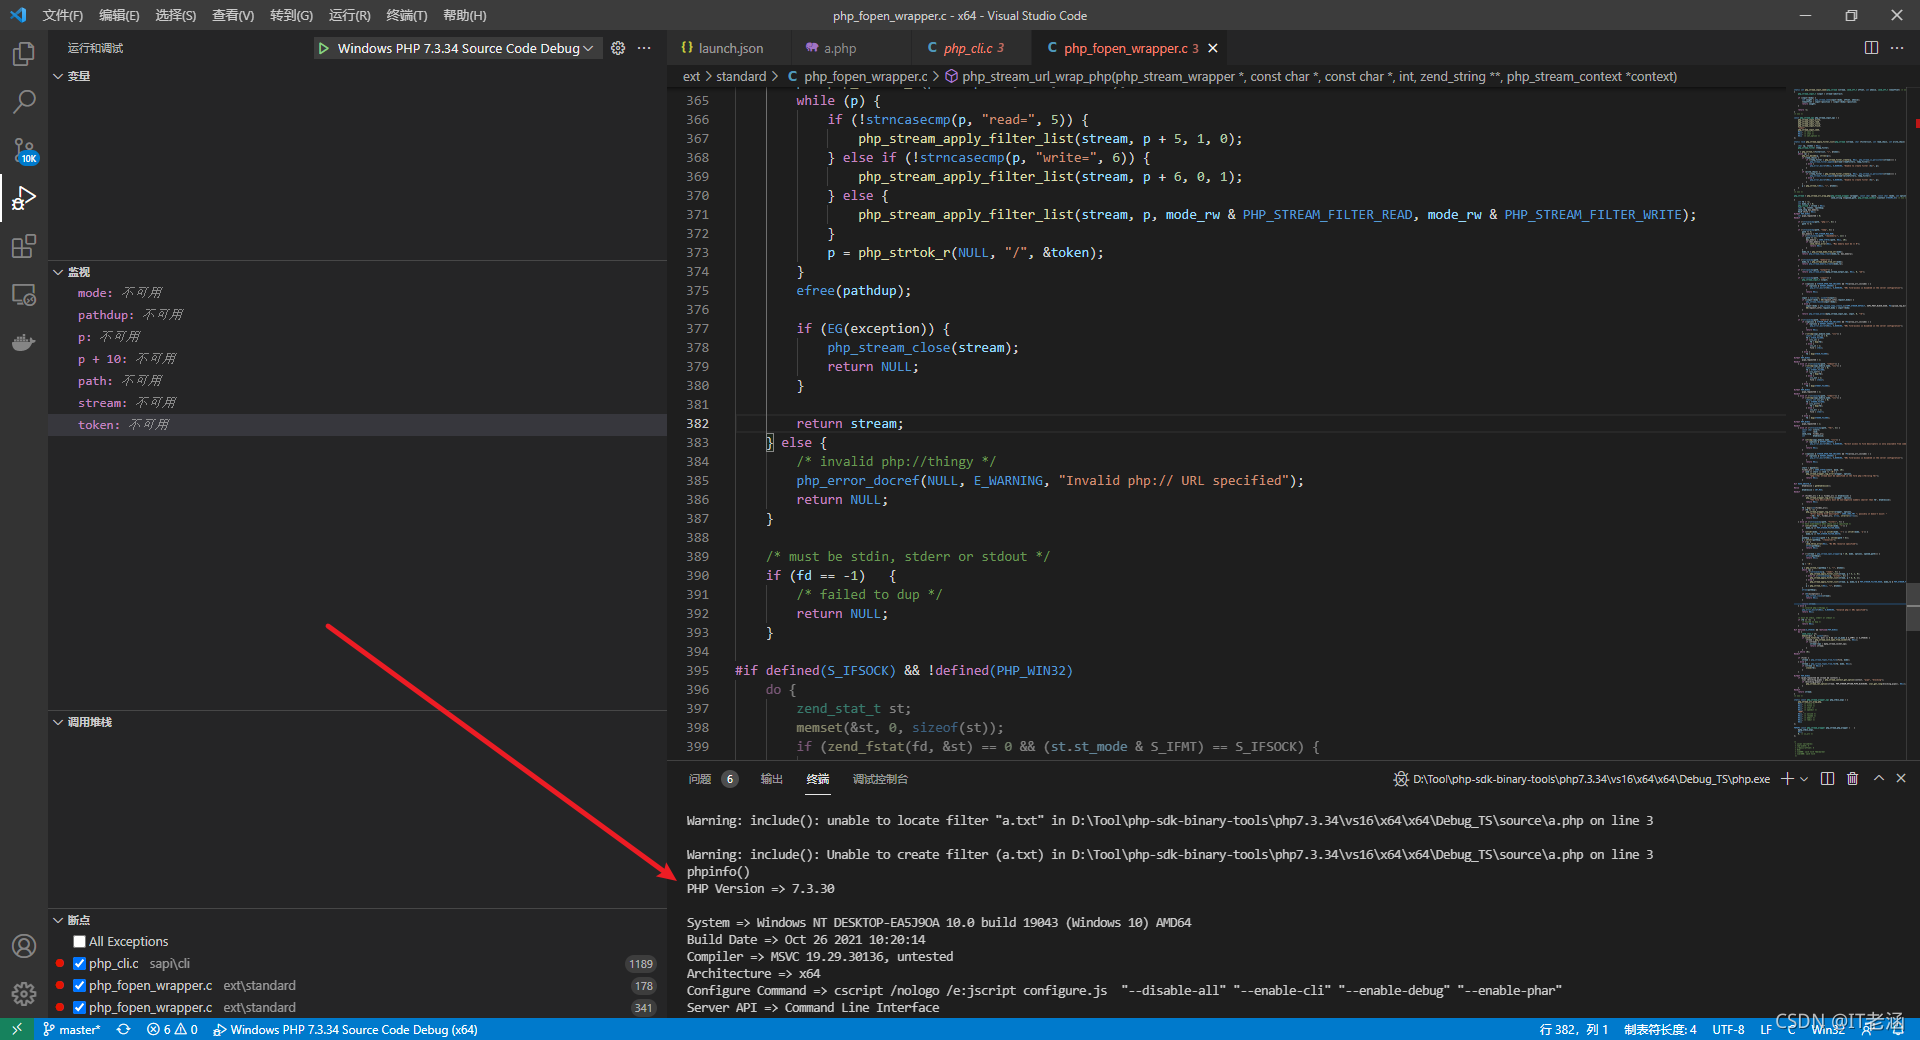Open the 帮助(H) Help menu

click(465, 15)
